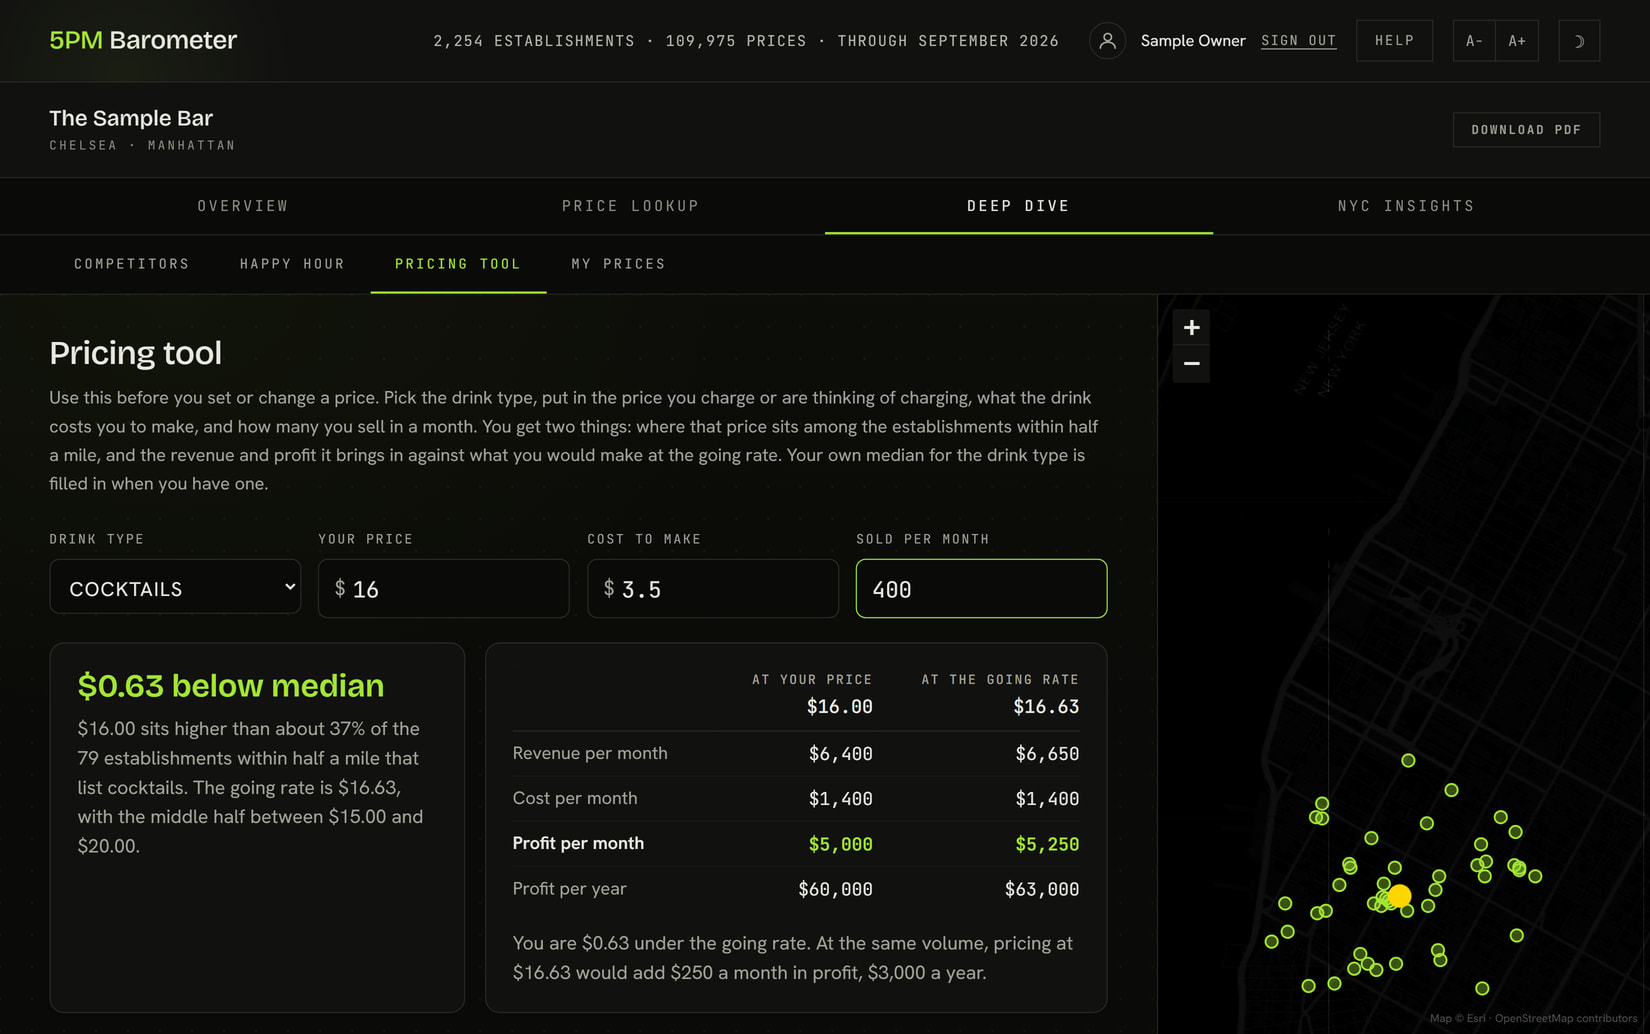
Task: Focus the Cost to Make input
Action: (x=713, y=588)
